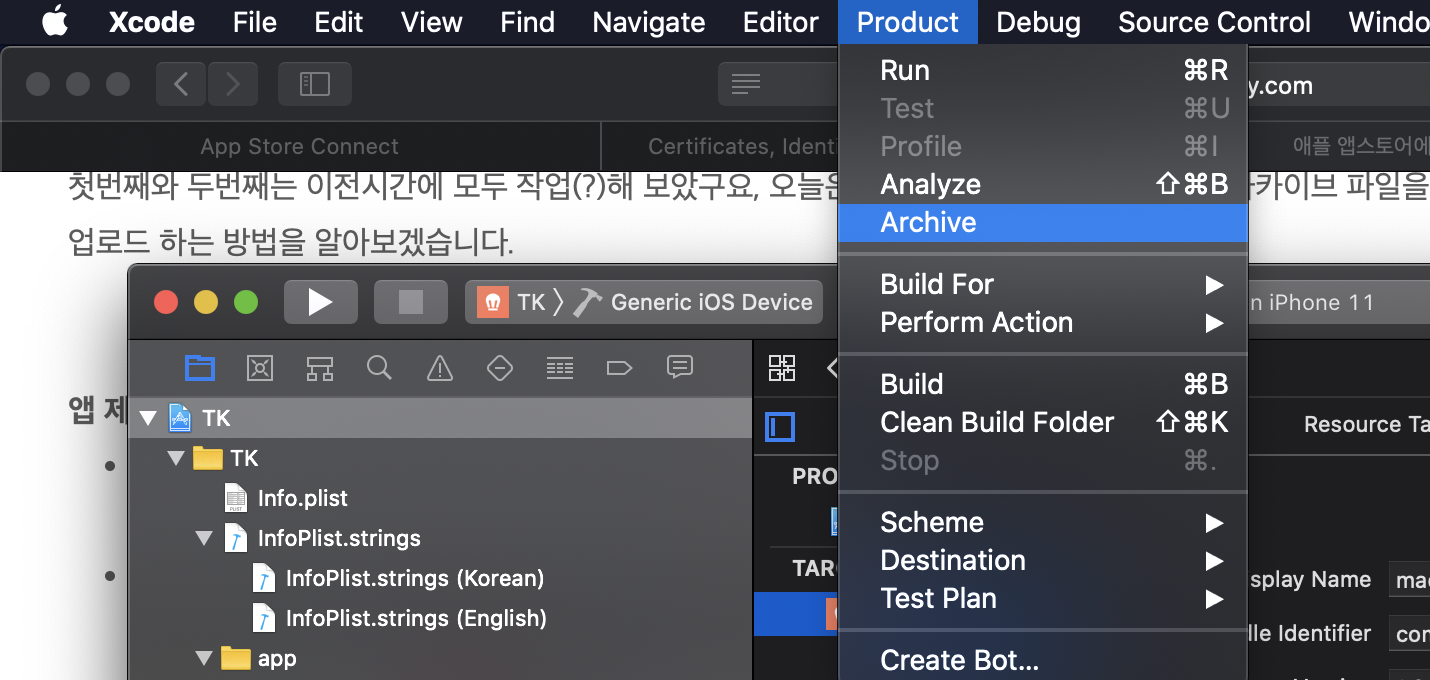Click the TK yellow folder icon
The image size is (1430, 680).
208,458
